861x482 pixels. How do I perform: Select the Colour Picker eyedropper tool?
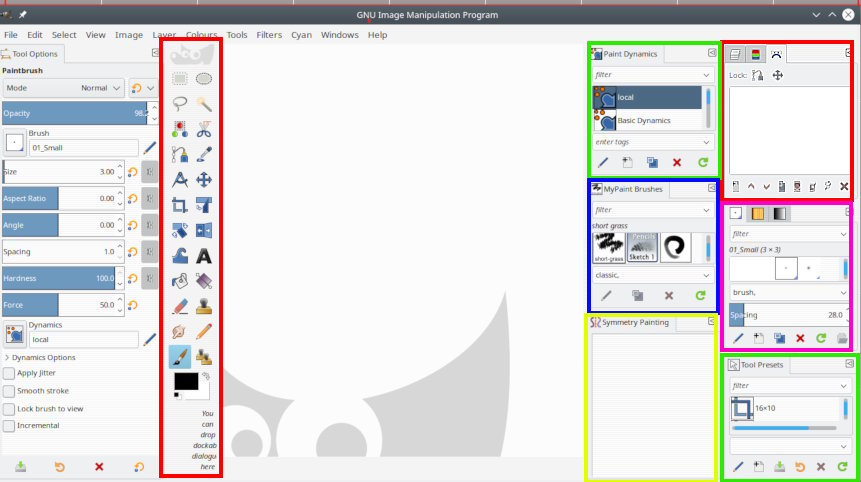[204, 155]
